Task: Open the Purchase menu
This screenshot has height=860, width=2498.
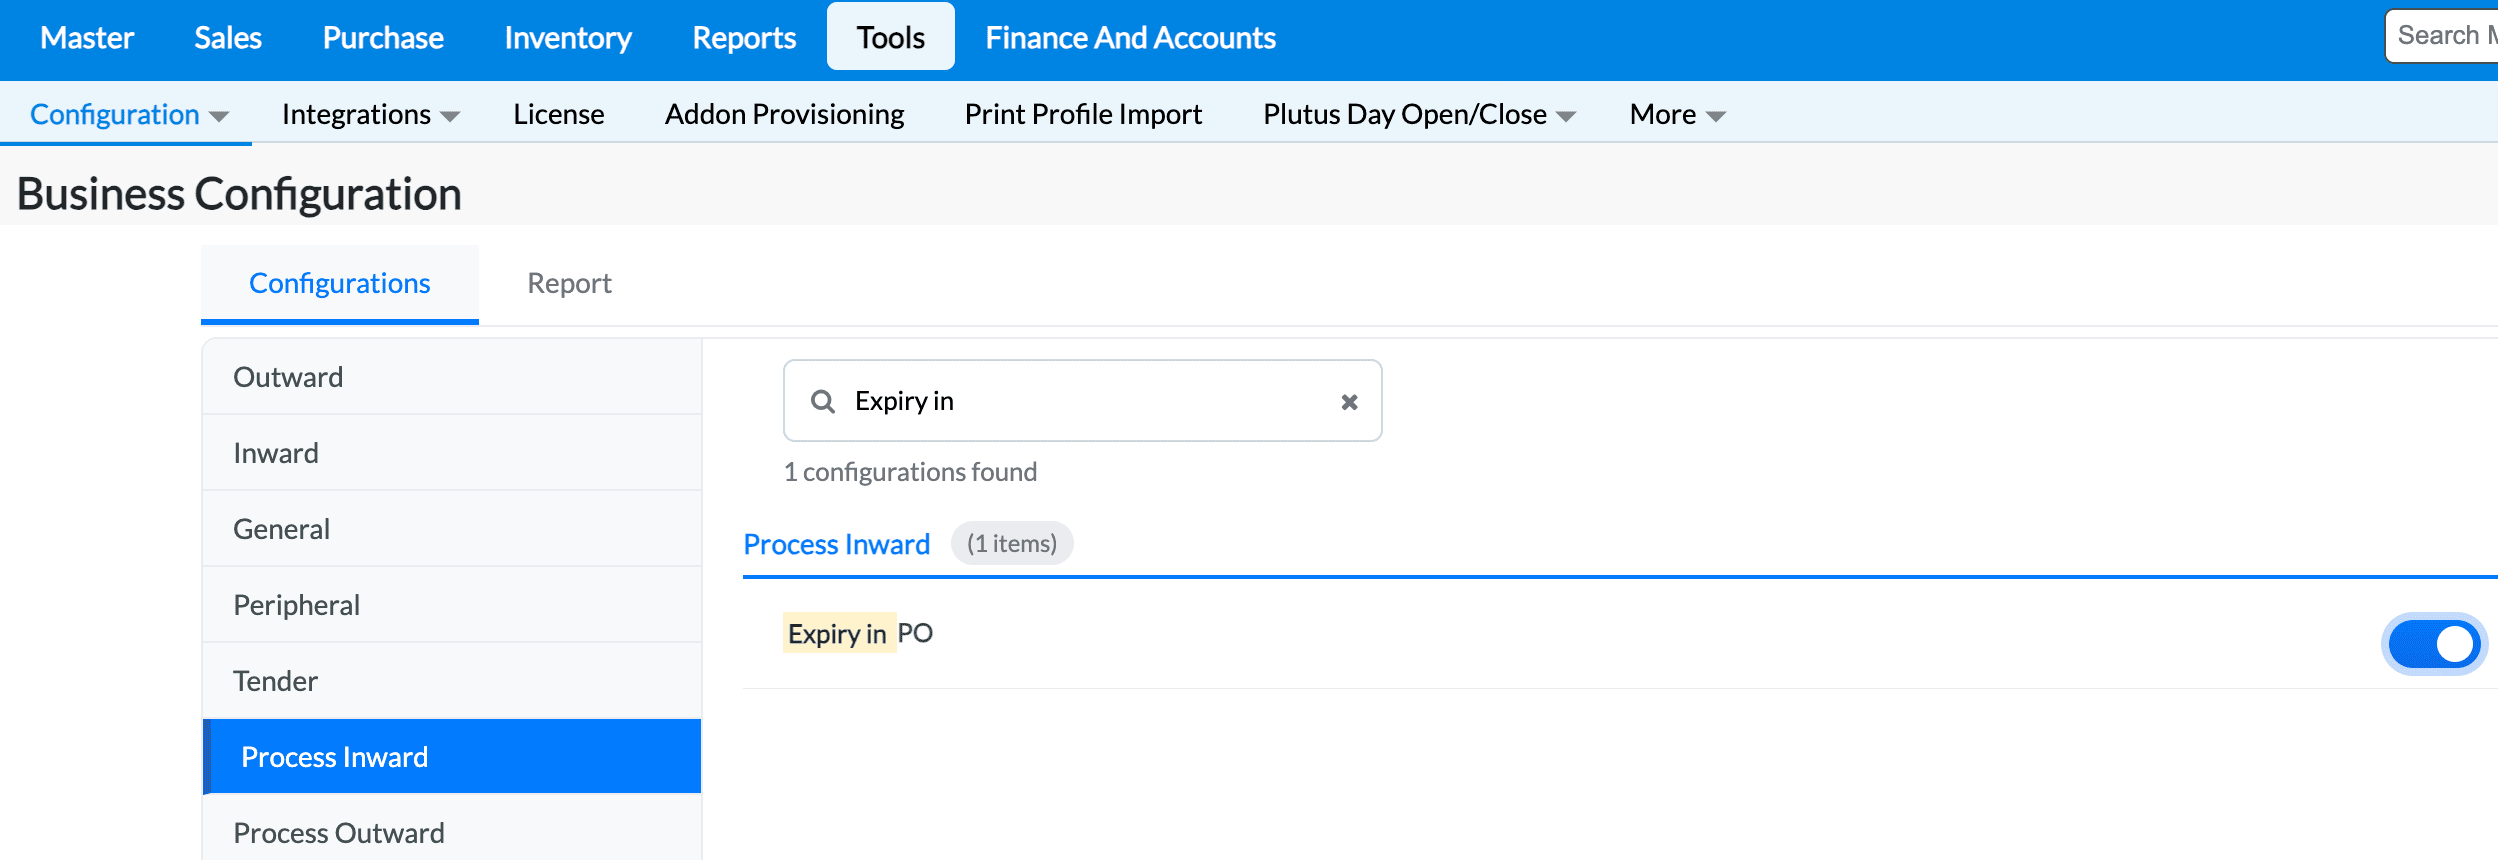Action: 383,38
